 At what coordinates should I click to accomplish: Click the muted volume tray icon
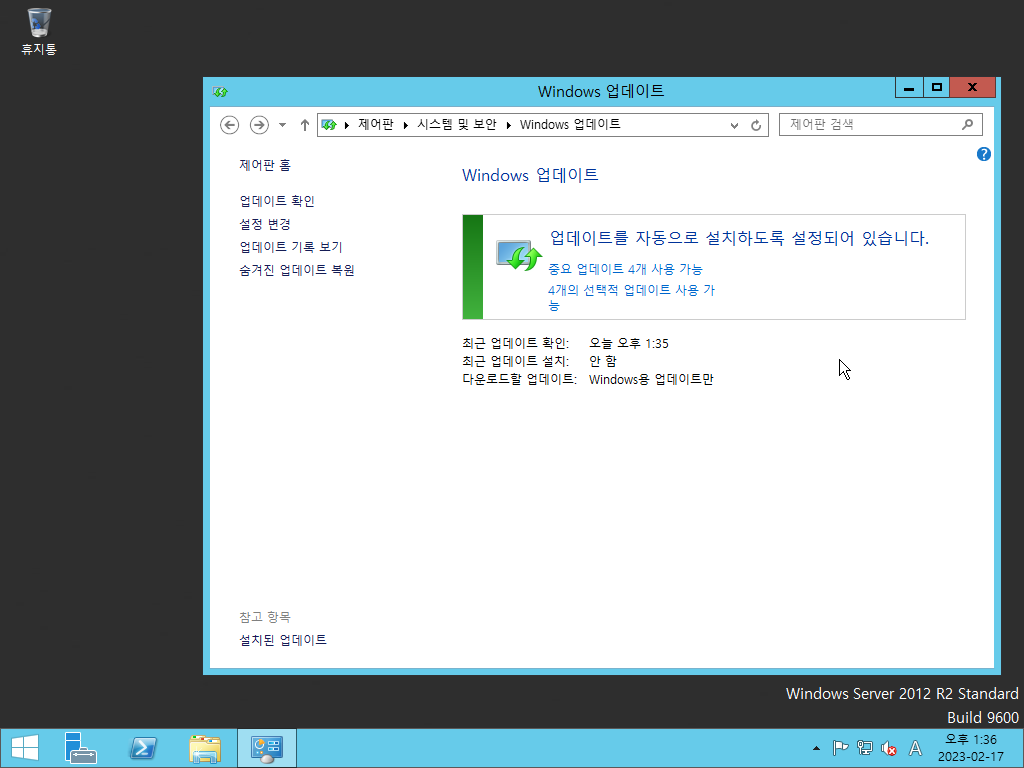[889, 748]
